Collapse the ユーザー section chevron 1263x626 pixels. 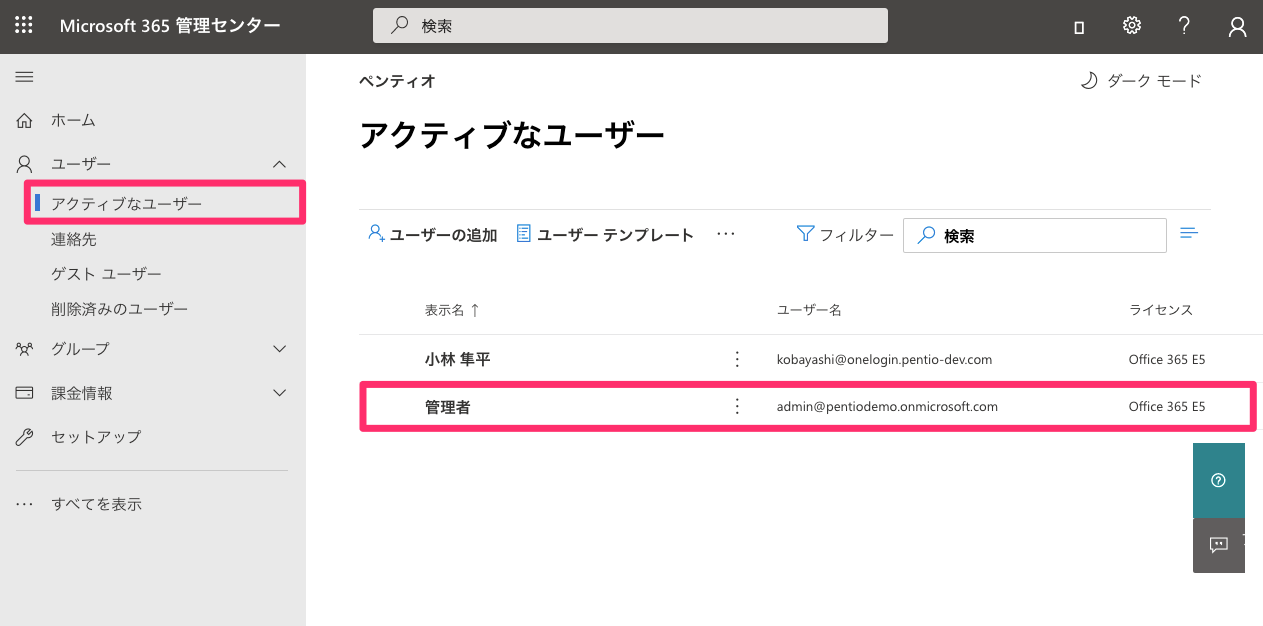[x=280, y=164]
